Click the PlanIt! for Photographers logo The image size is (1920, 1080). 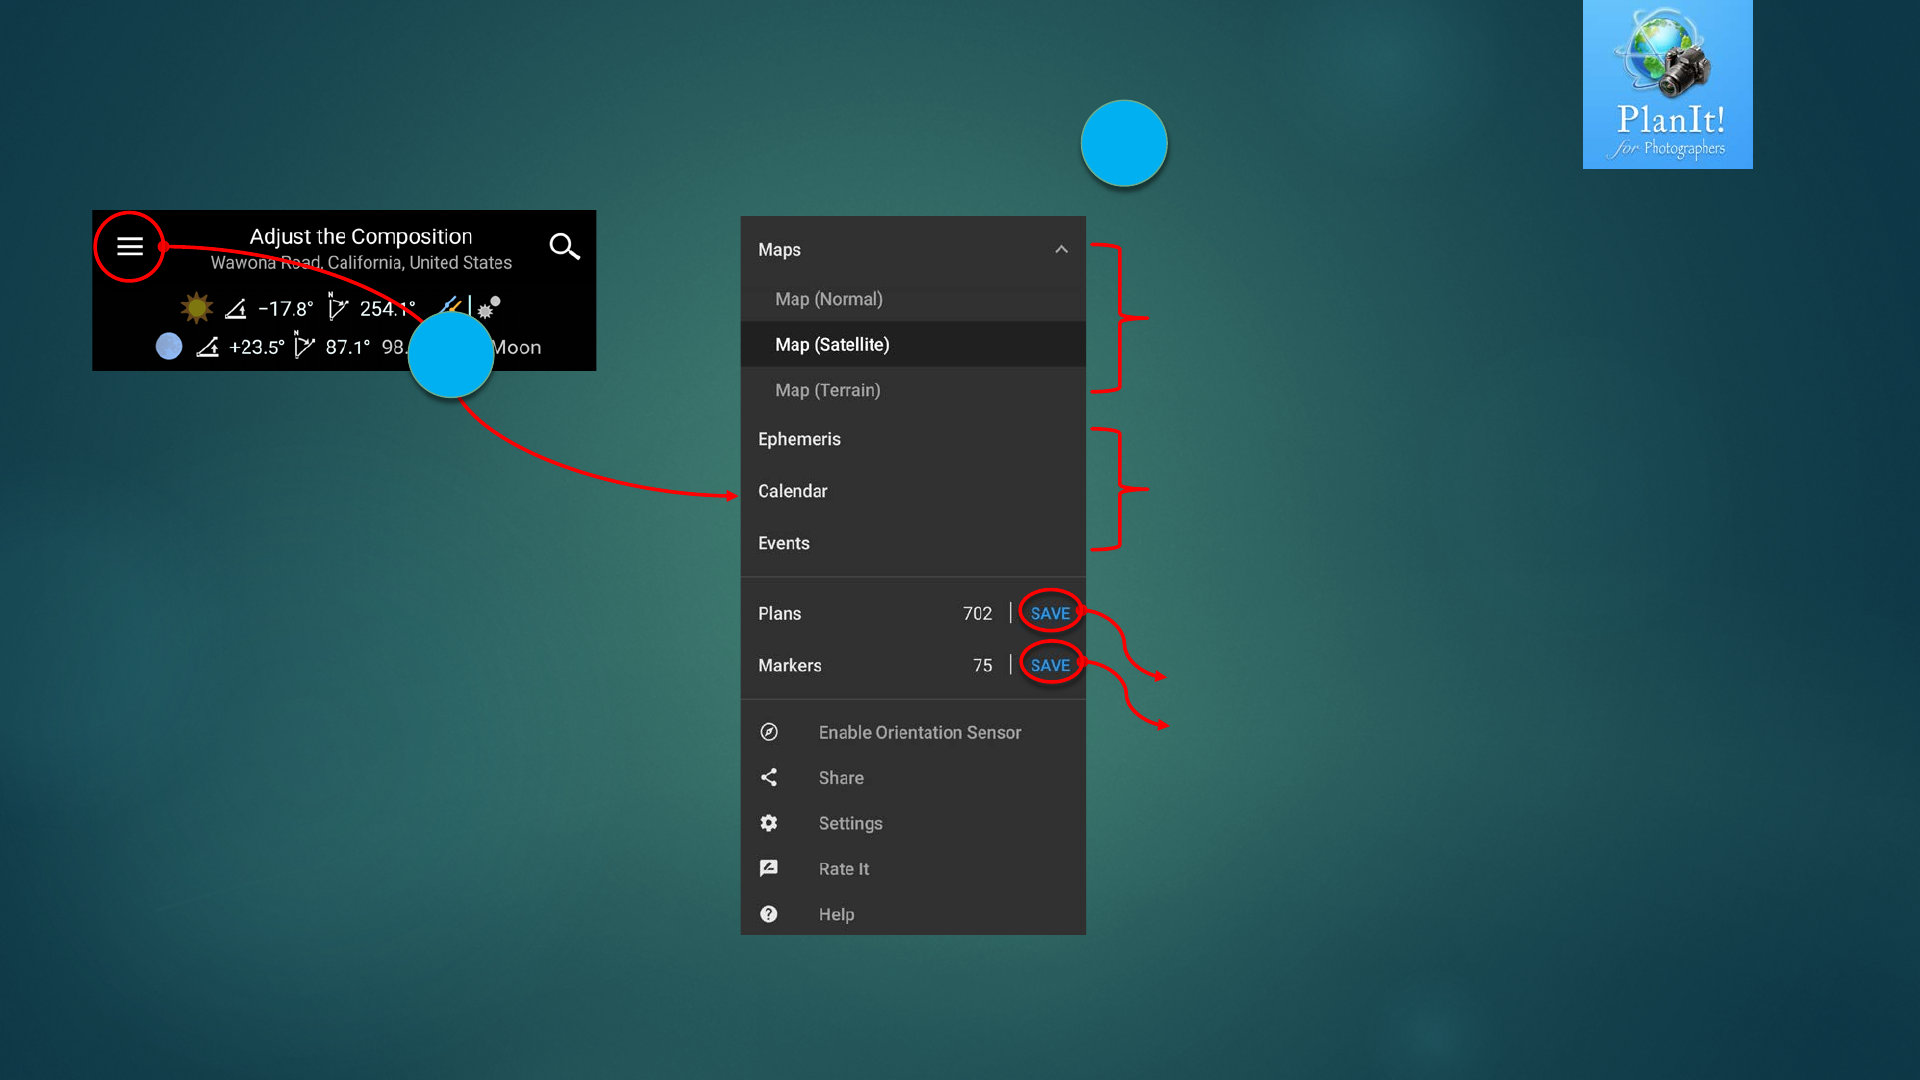(1667, 85)
